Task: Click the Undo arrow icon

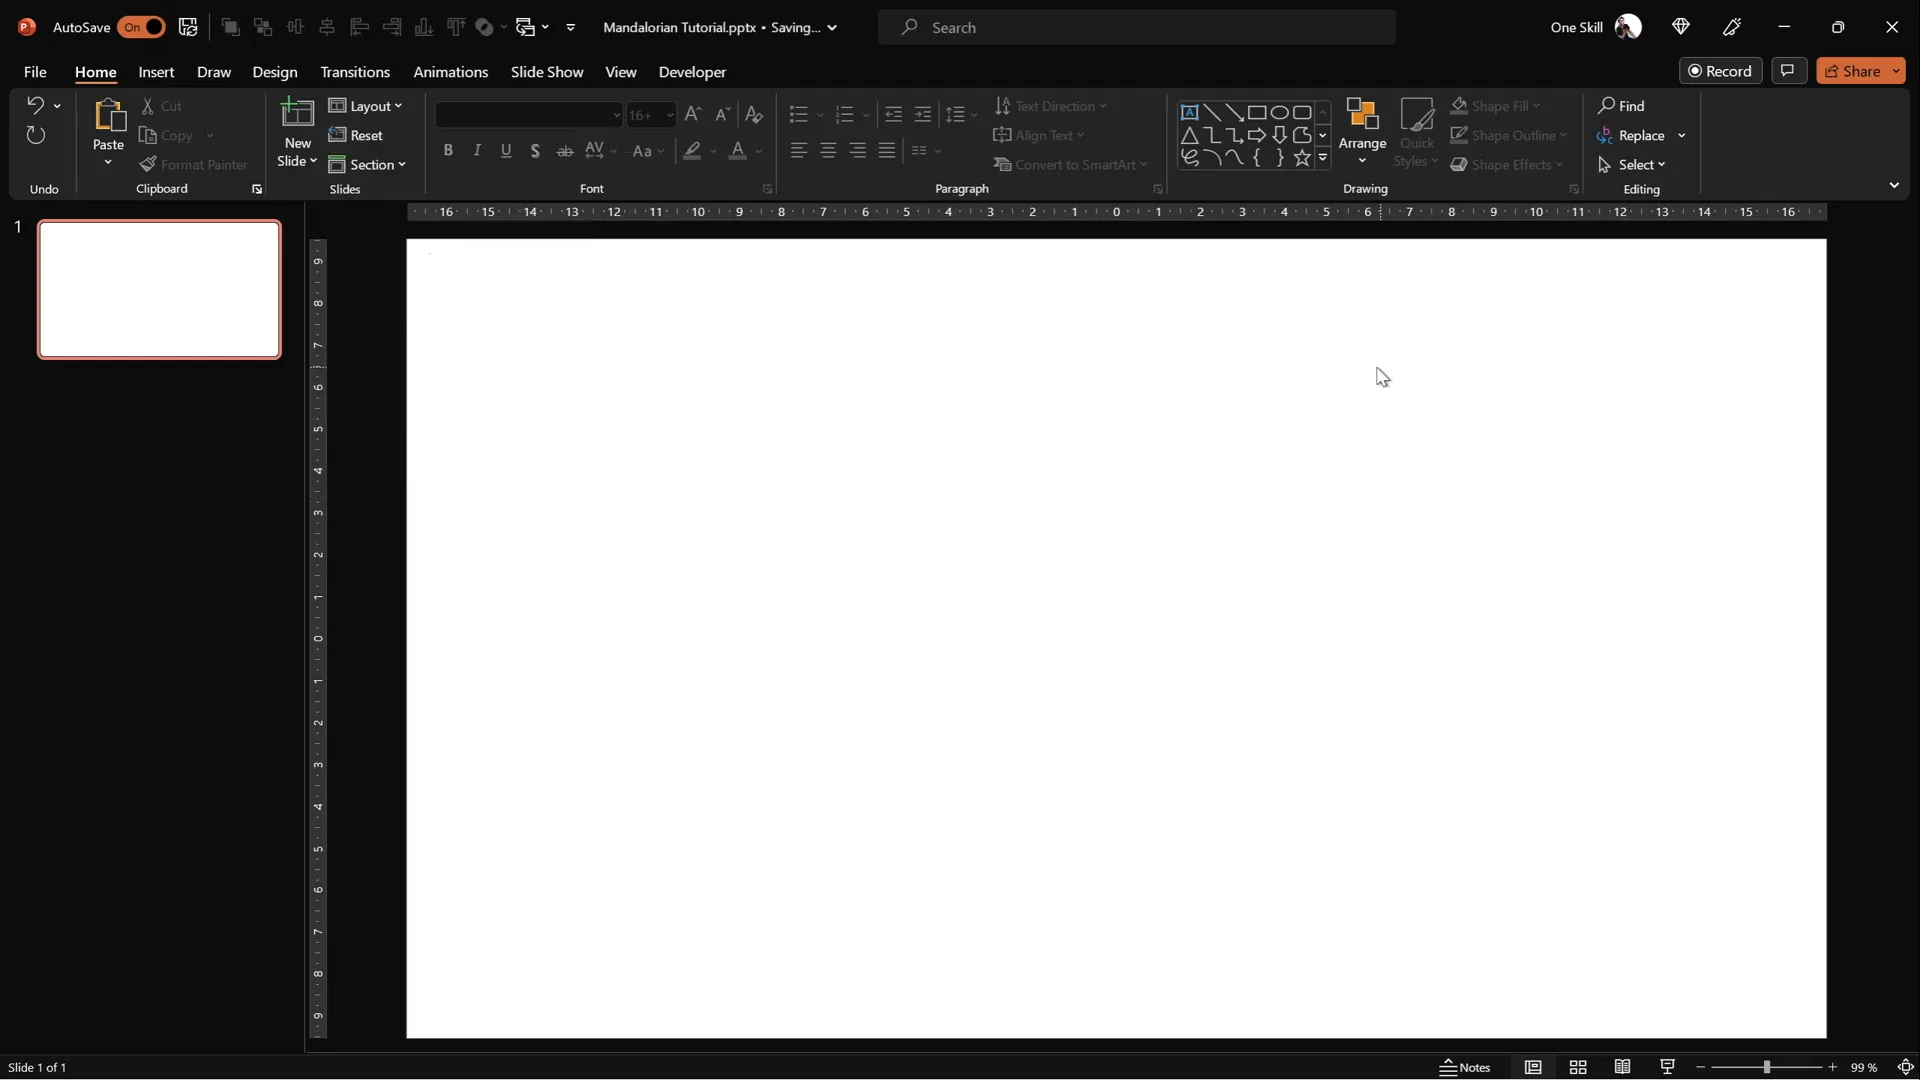Action: pyautogui.click(x=35, y=105)
